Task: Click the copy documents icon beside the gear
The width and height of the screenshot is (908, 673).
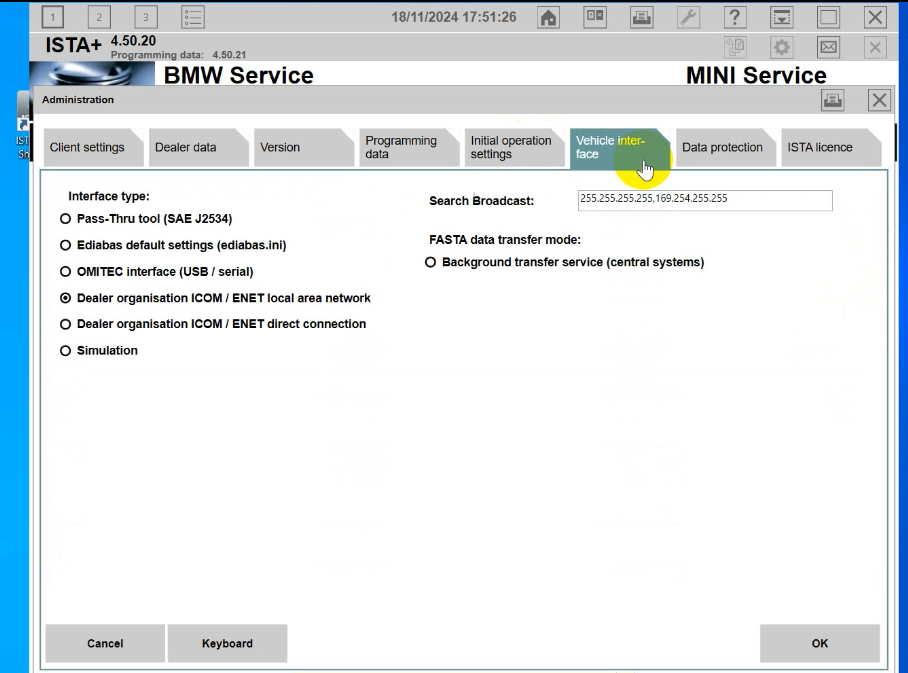Action: (x=735, y=47)
